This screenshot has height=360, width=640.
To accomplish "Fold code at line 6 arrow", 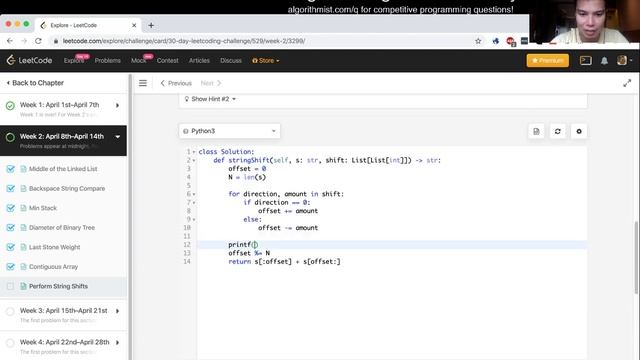I will (x=194, y=194).
